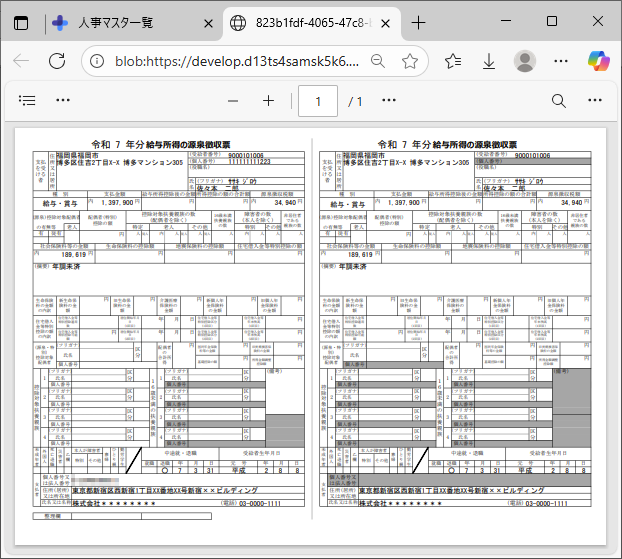Open the browser Downloads icon
The height and width of the screenshot is (559, 622).
tap(489, 61)
